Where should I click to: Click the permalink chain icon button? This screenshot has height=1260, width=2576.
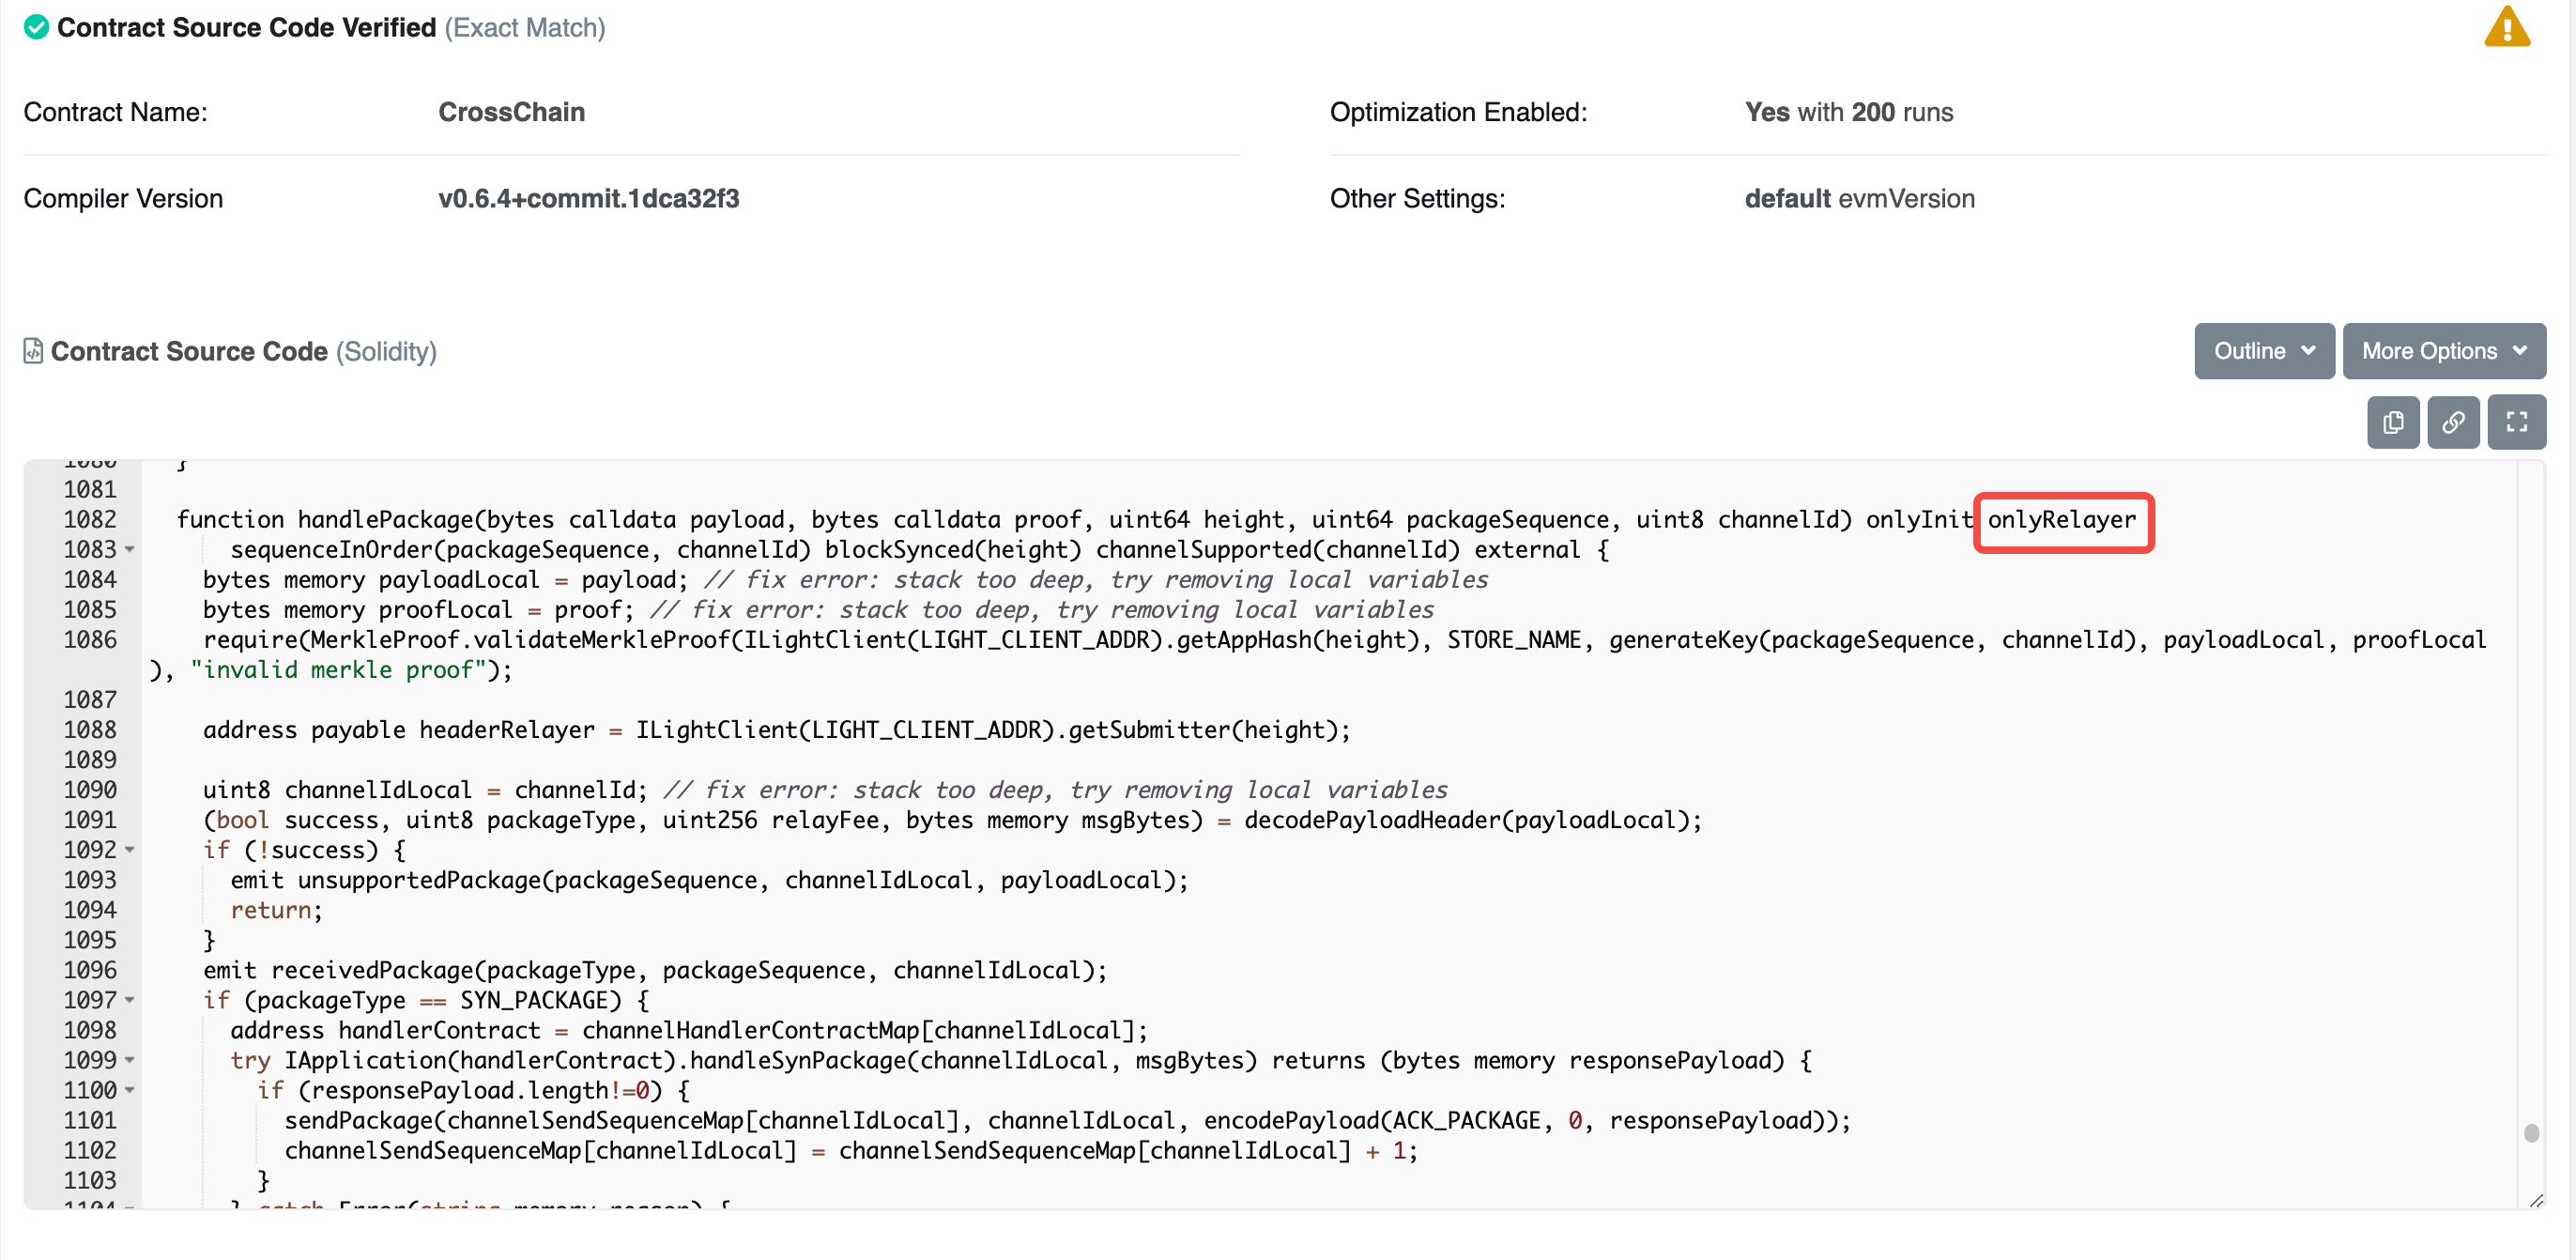[x=2452, y=423]
